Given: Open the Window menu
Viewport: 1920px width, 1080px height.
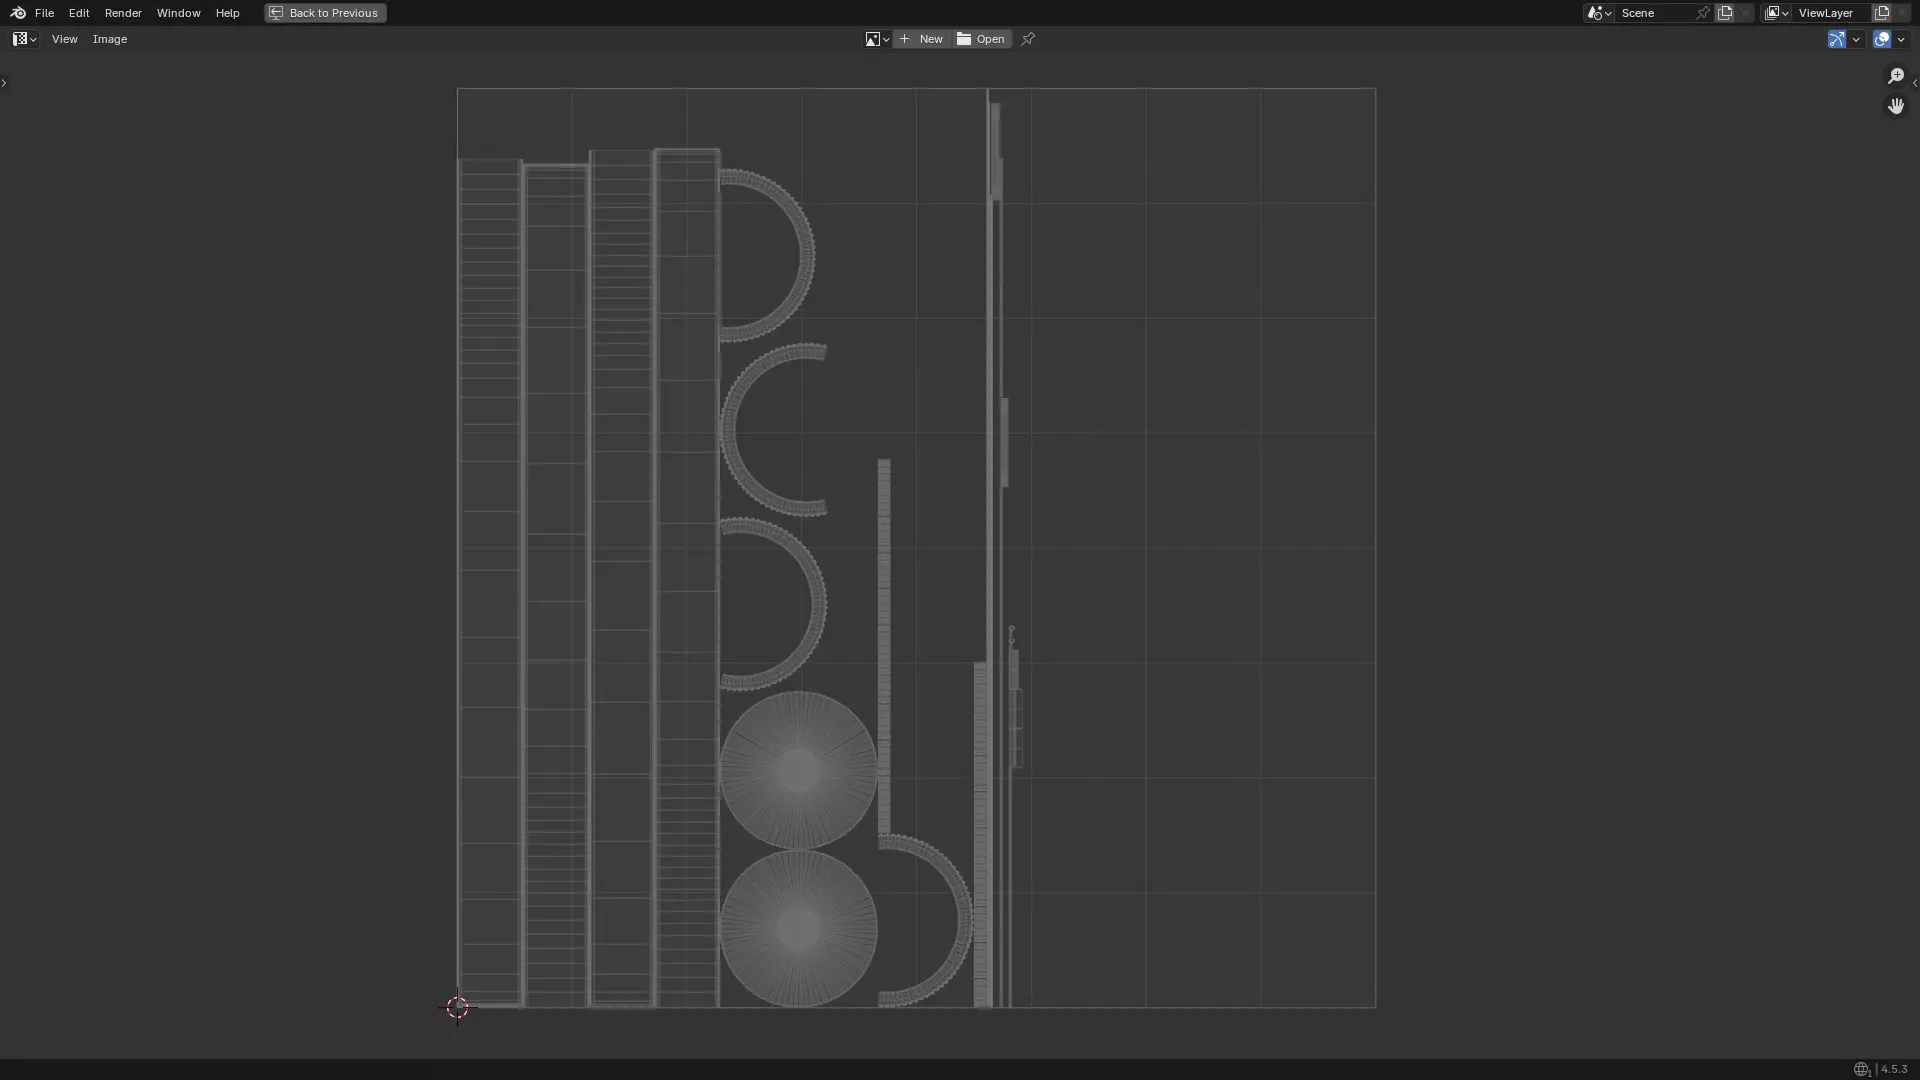Looking at the screenshot, I should coord(178,13).
